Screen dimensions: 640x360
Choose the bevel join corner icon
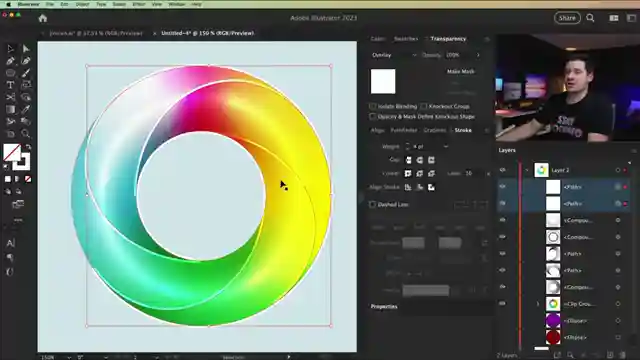click(x=431, y=173)
